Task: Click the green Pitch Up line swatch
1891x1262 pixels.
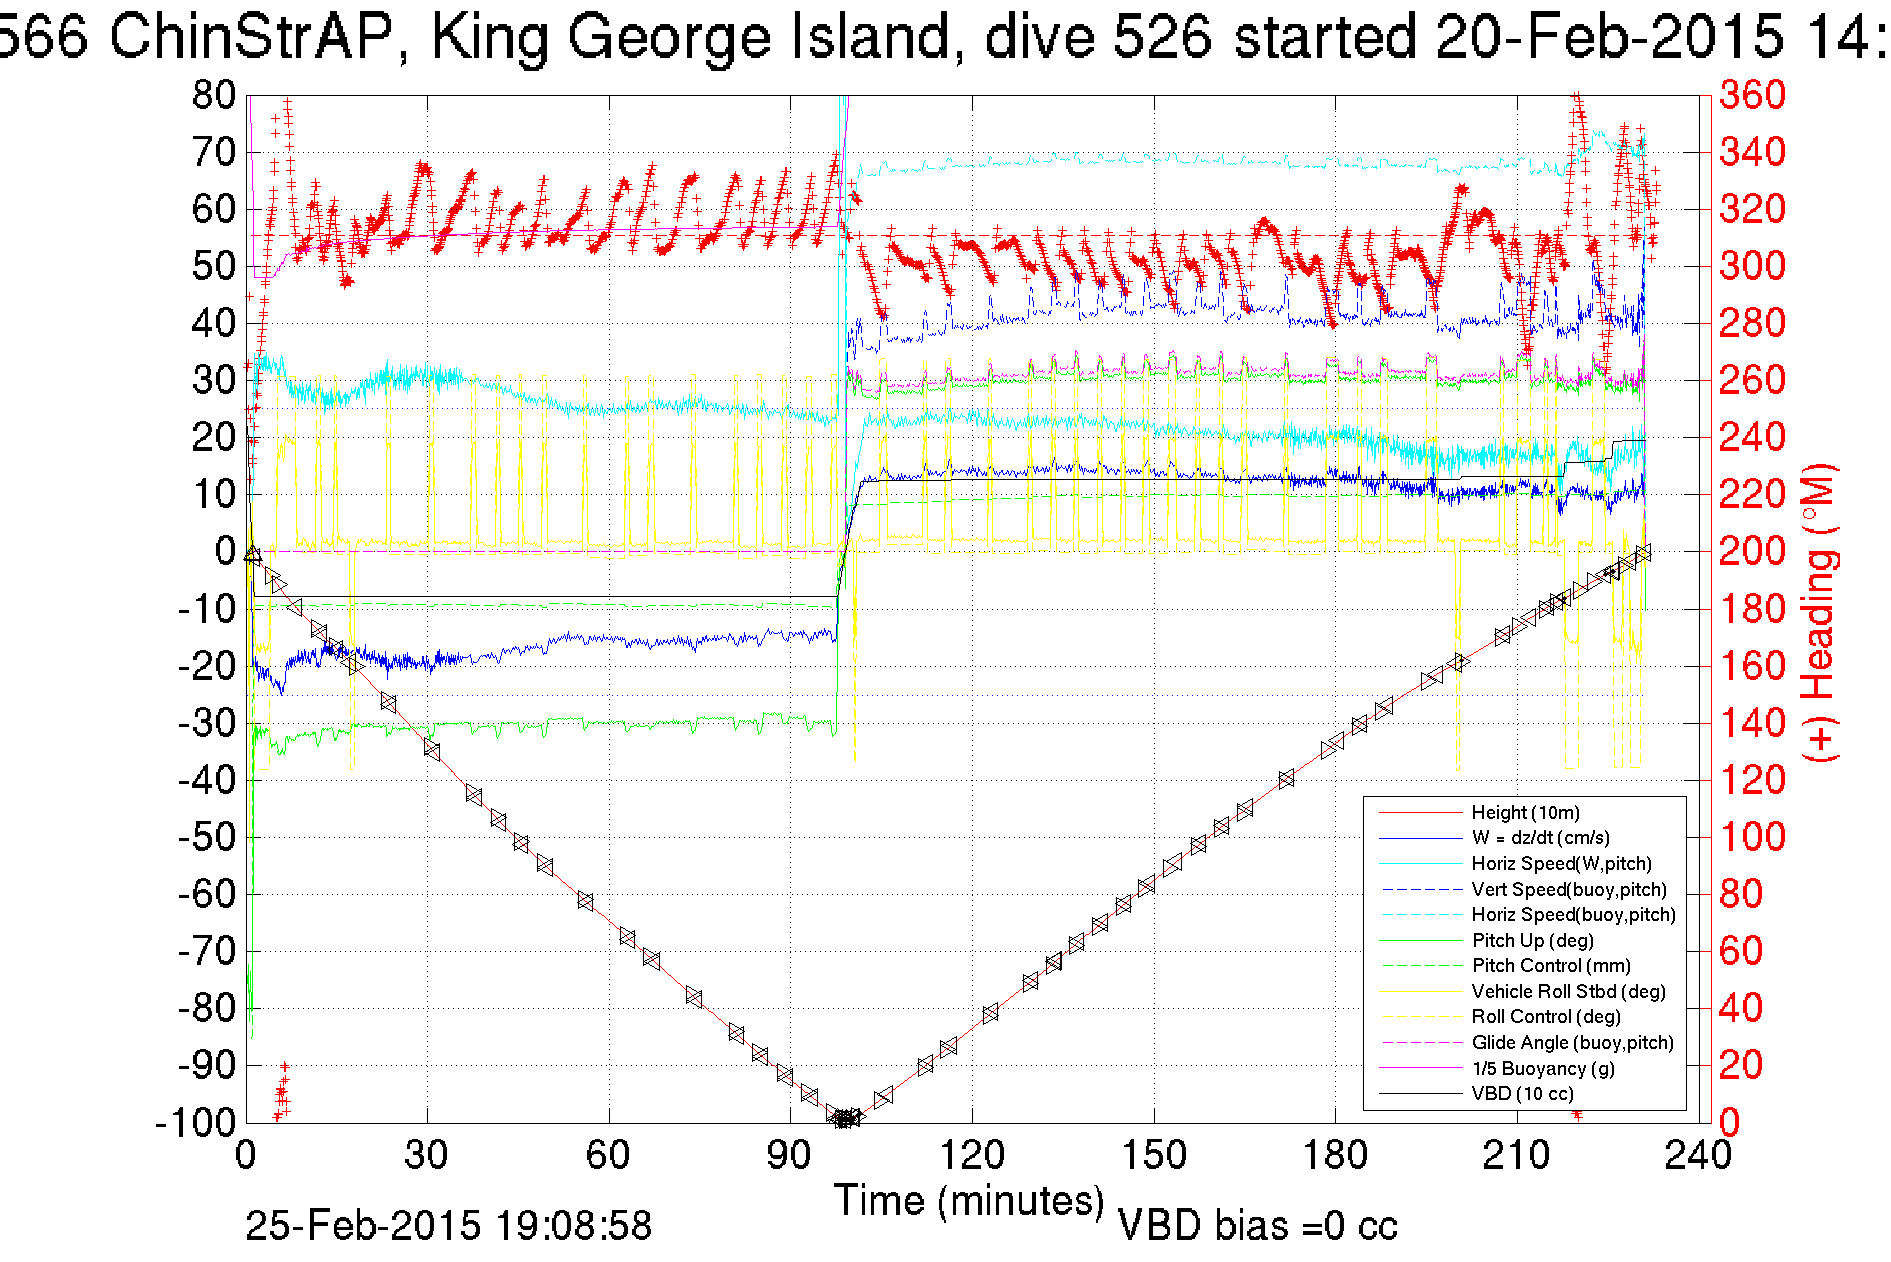Action: click(1420, 940)
